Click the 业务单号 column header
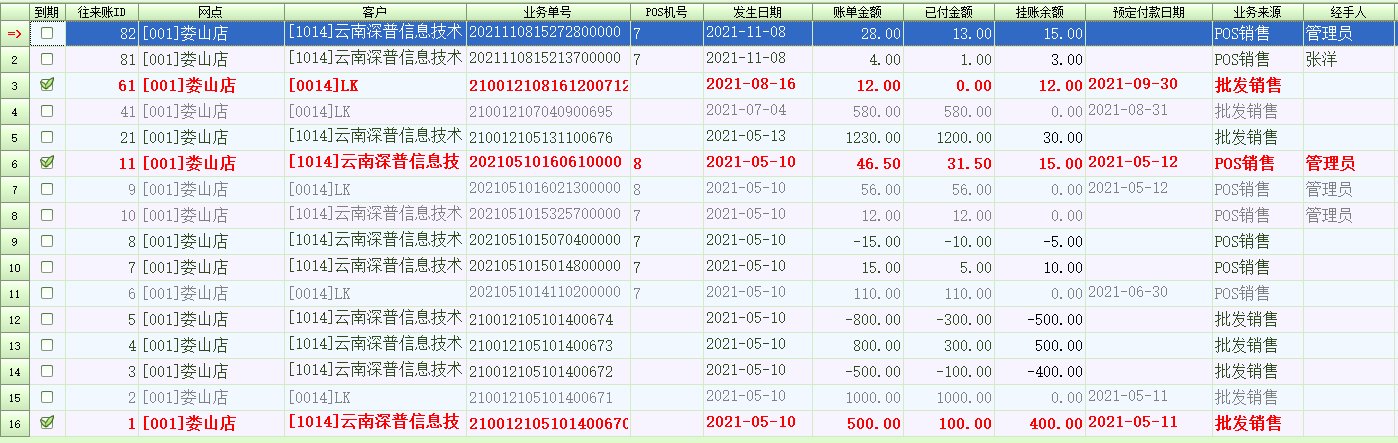The image size is (1398, 443). (x=548, y=12)
